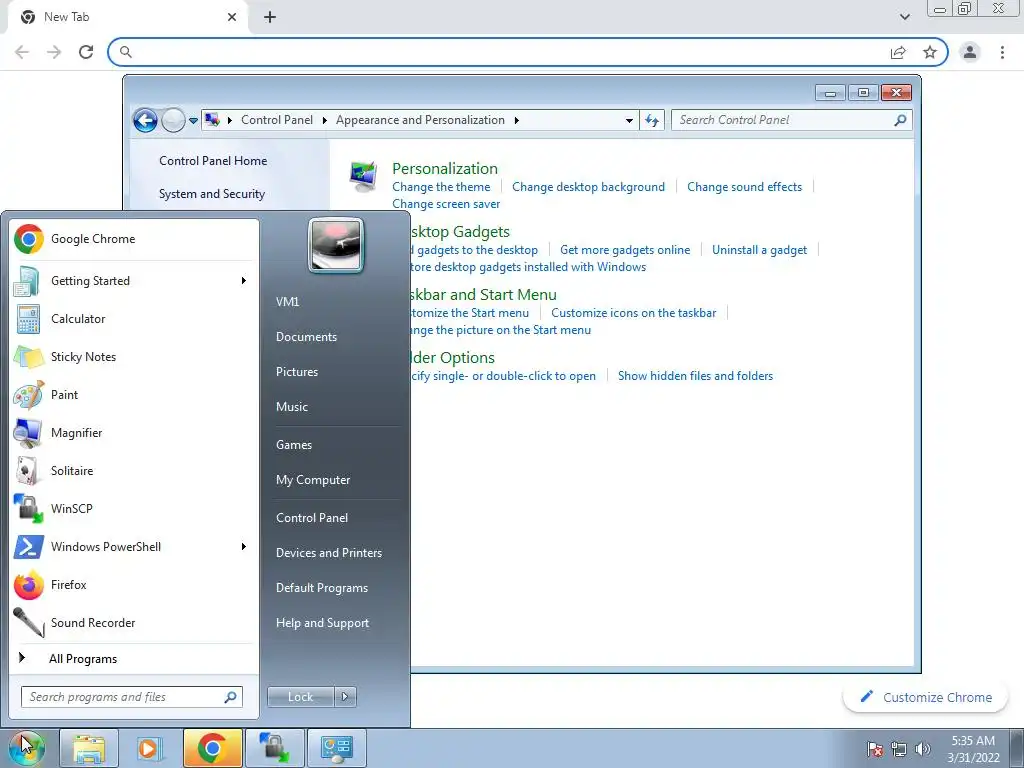
Task: Open WinSCP from the Start menu
Action: (x=135, y=508)
